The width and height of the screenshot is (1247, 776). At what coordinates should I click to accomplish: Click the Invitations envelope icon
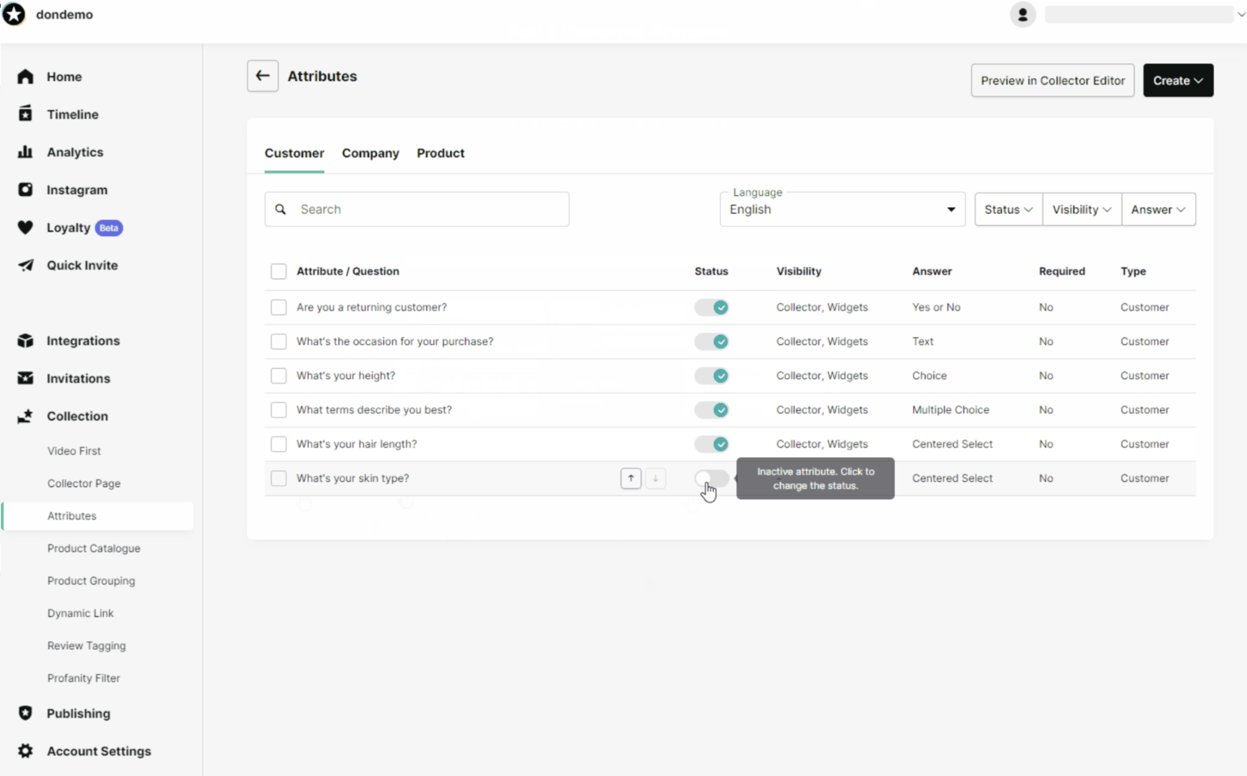26,378
